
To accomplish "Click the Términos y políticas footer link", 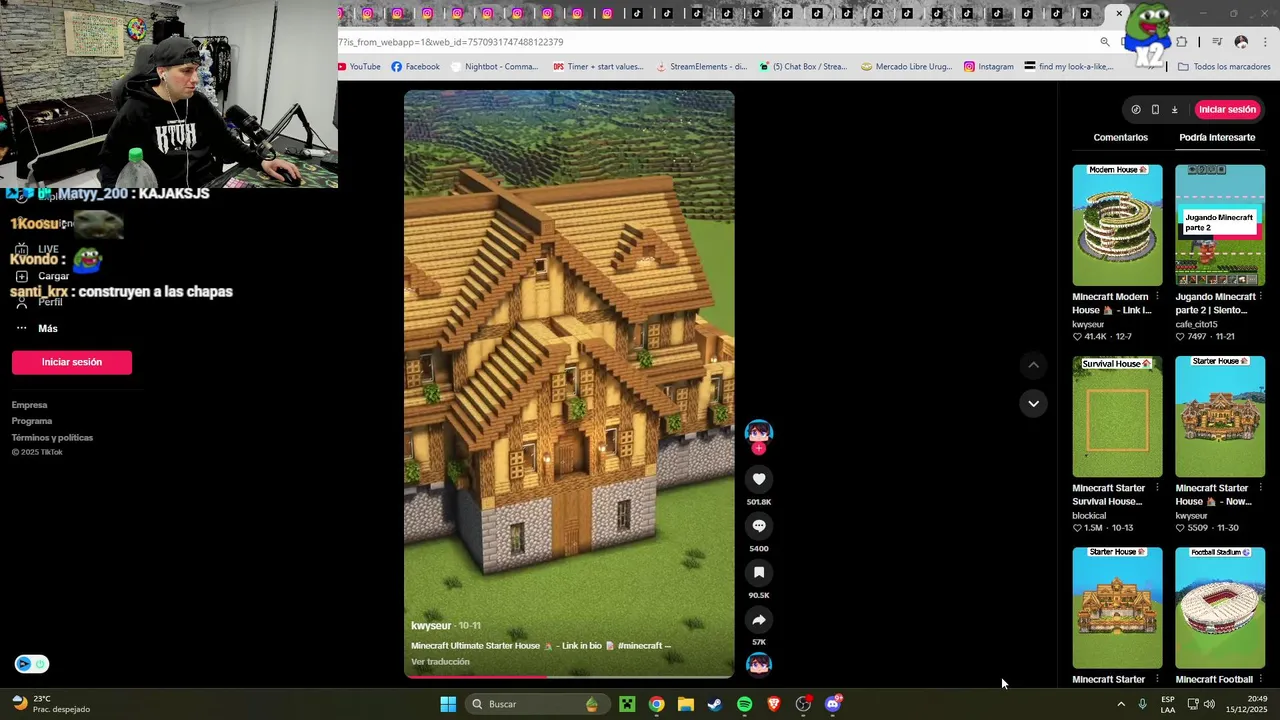I will click(52, 438).
